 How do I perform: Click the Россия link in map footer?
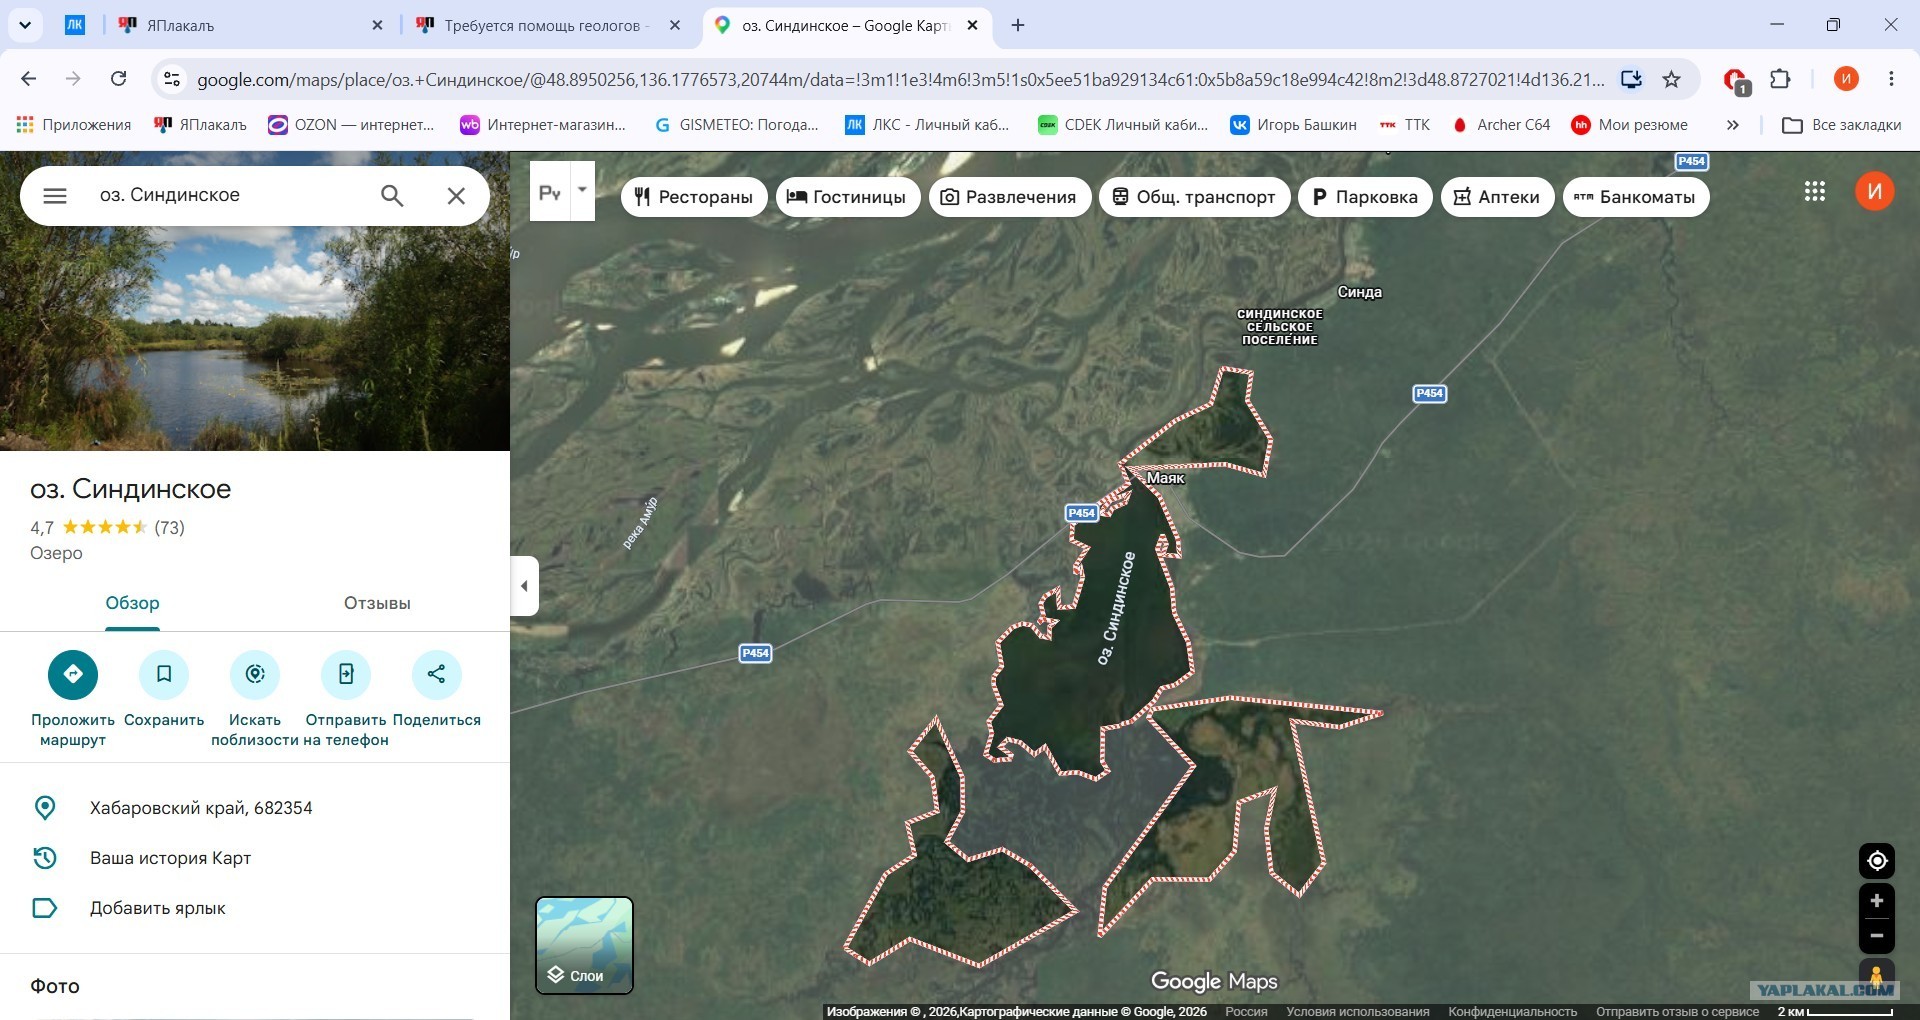[x=1246, y=1012]
